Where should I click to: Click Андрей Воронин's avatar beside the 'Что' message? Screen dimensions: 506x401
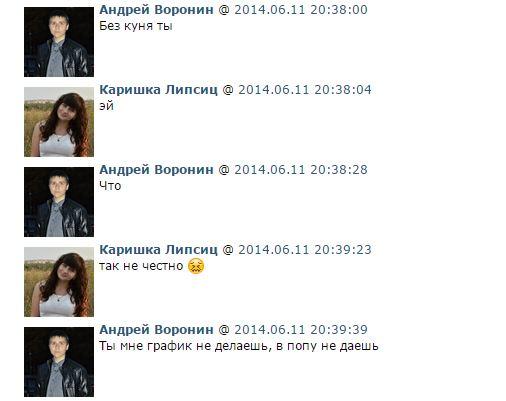pyautogui.click(x=59, y=202)
